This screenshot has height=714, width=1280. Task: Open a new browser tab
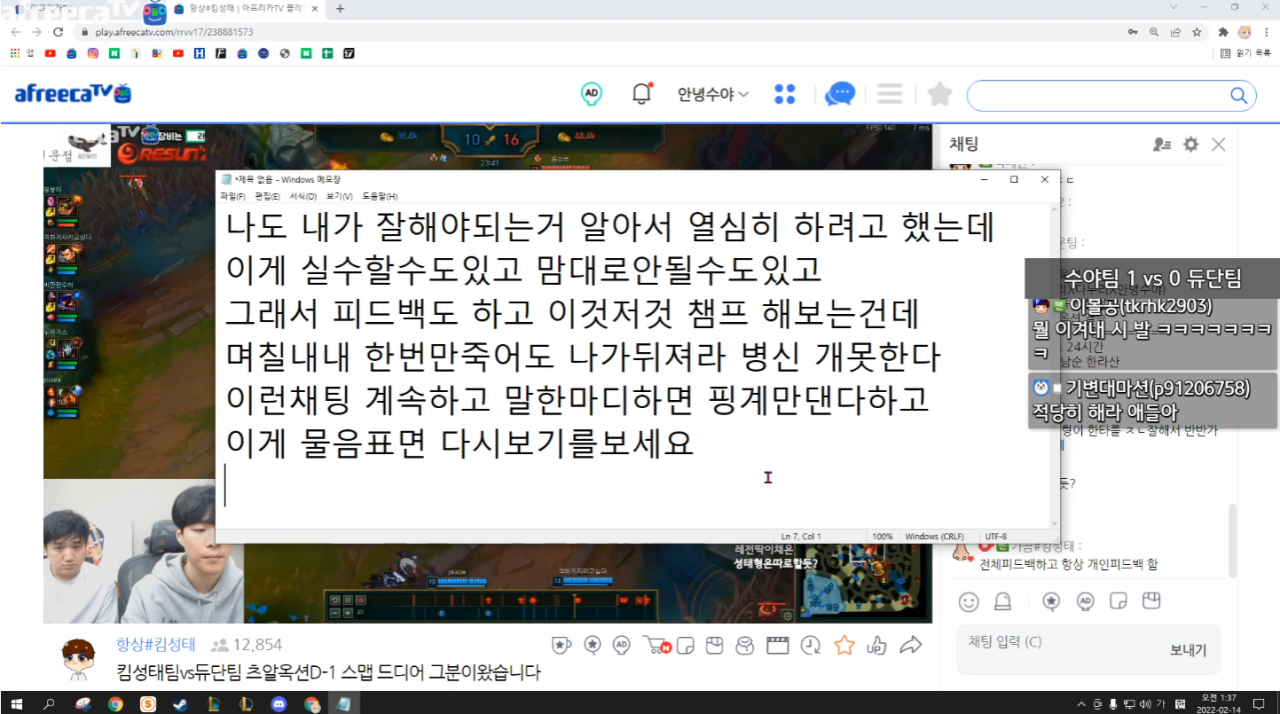click(340, 8)
